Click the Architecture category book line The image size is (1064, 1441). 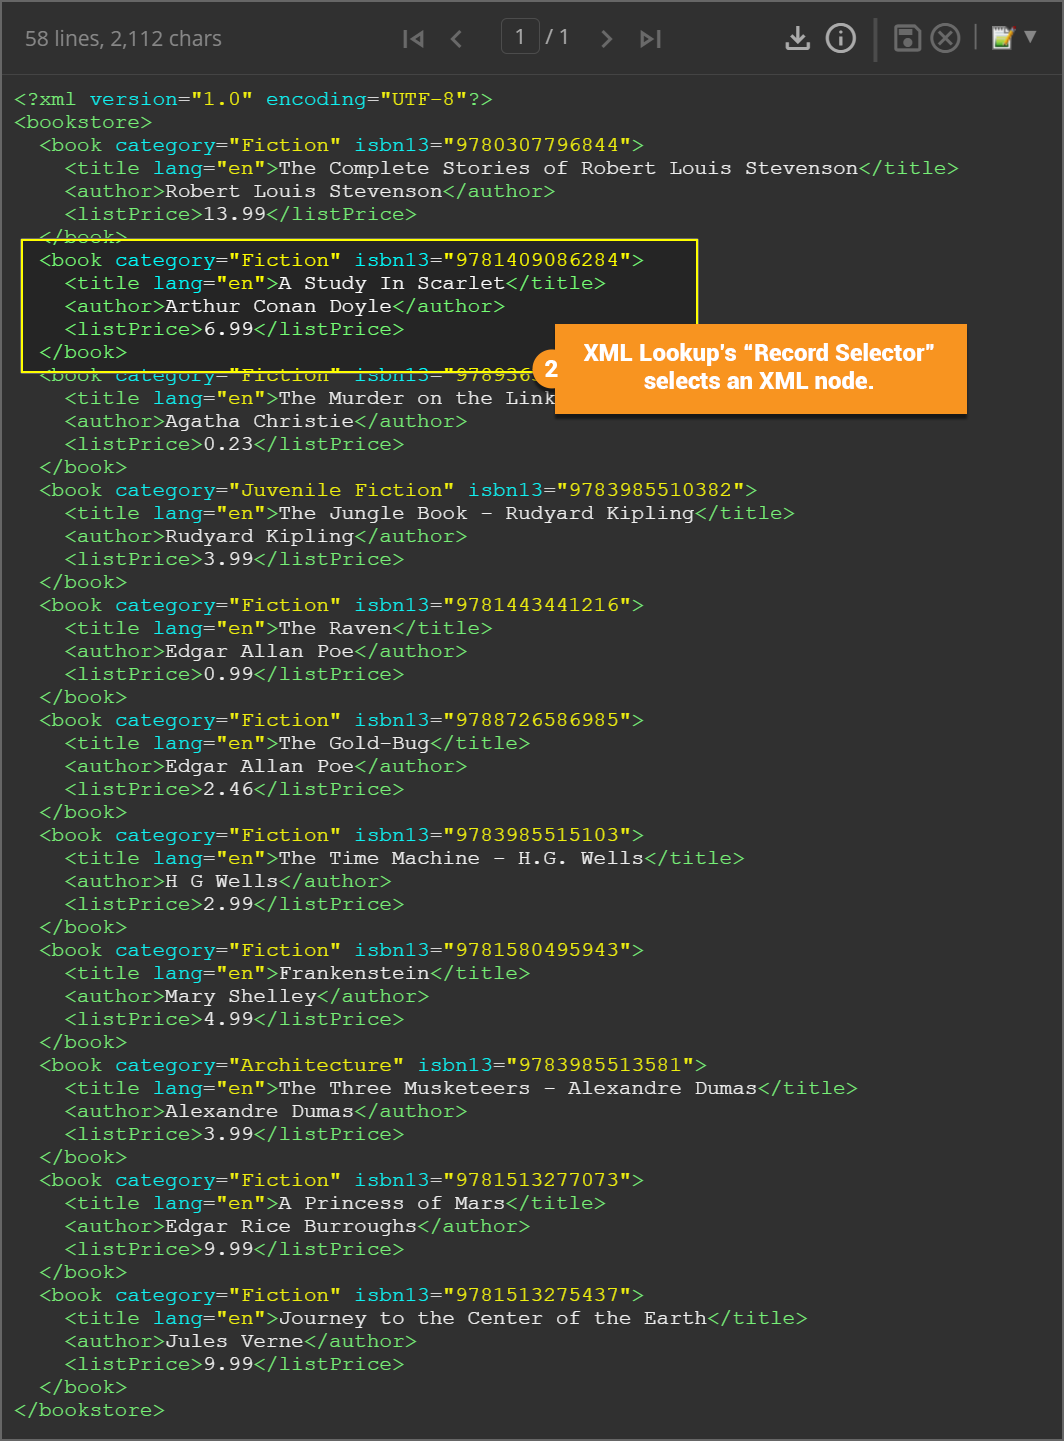pos(373,1065)
